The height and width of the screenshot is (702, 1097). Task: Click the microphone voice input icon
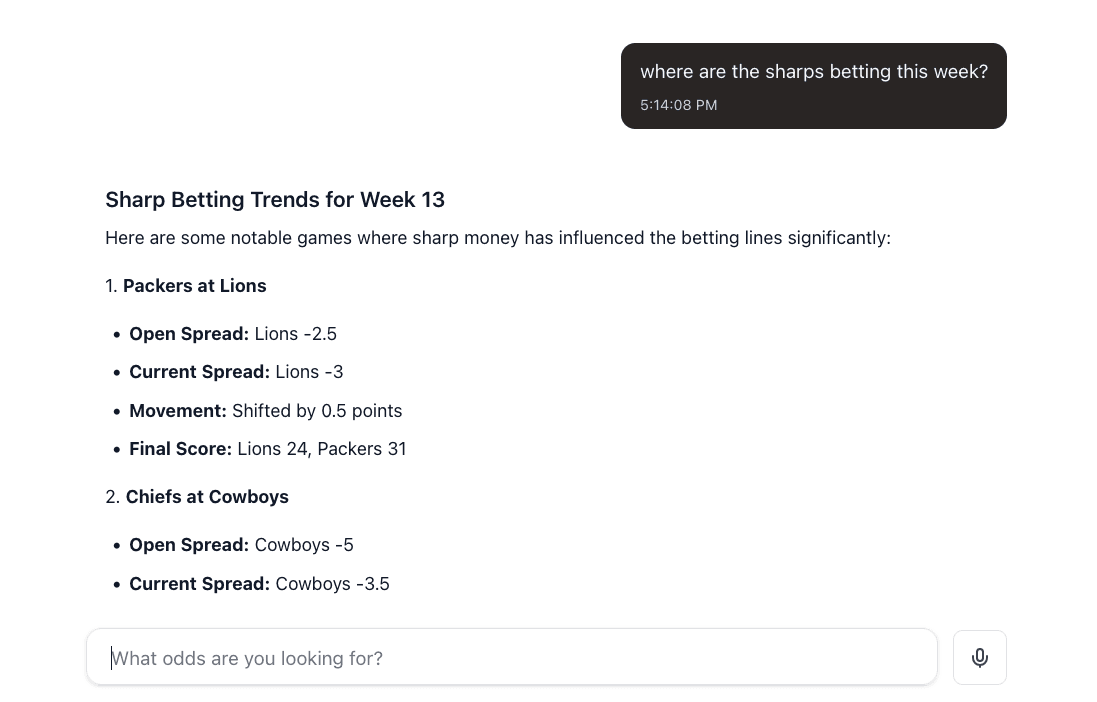pyautogui.click(x=979, y=657)
